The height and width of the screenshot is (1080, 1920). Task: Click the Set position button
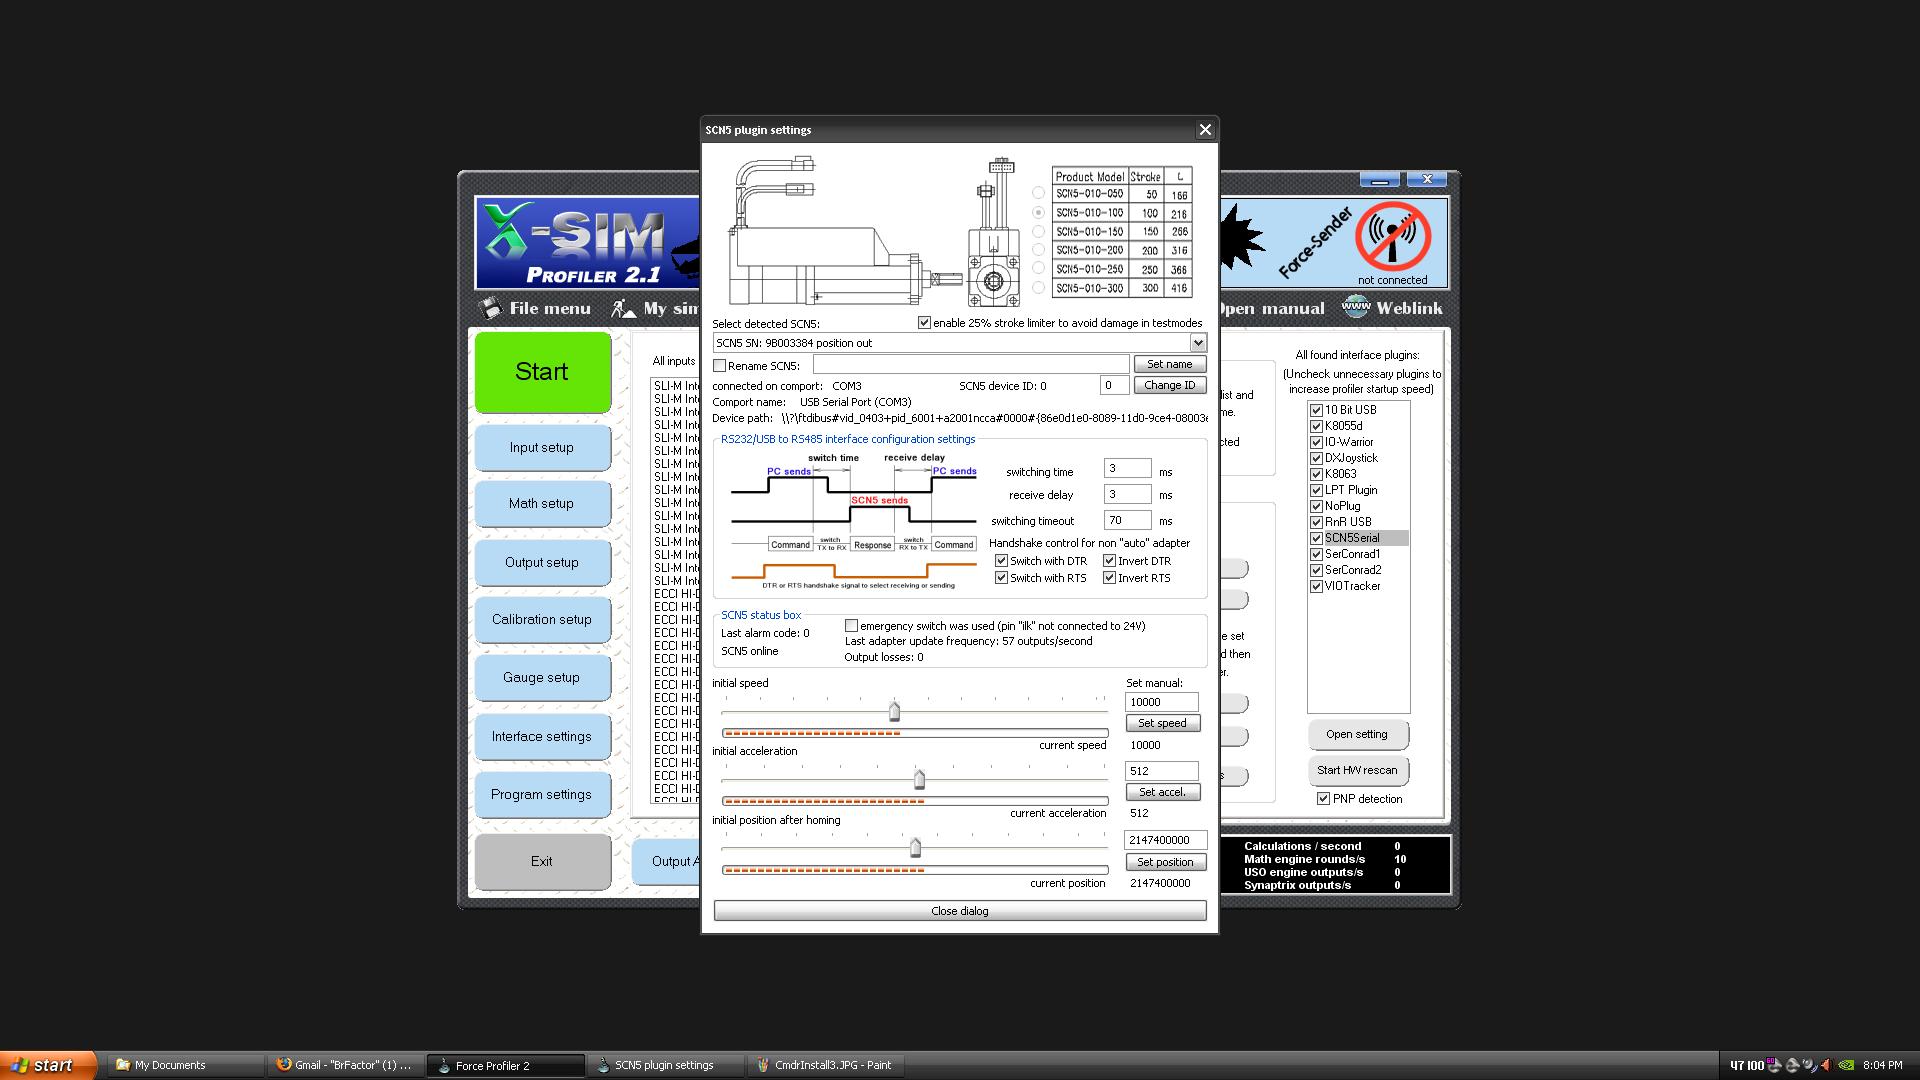click(x=1165, y=862)
